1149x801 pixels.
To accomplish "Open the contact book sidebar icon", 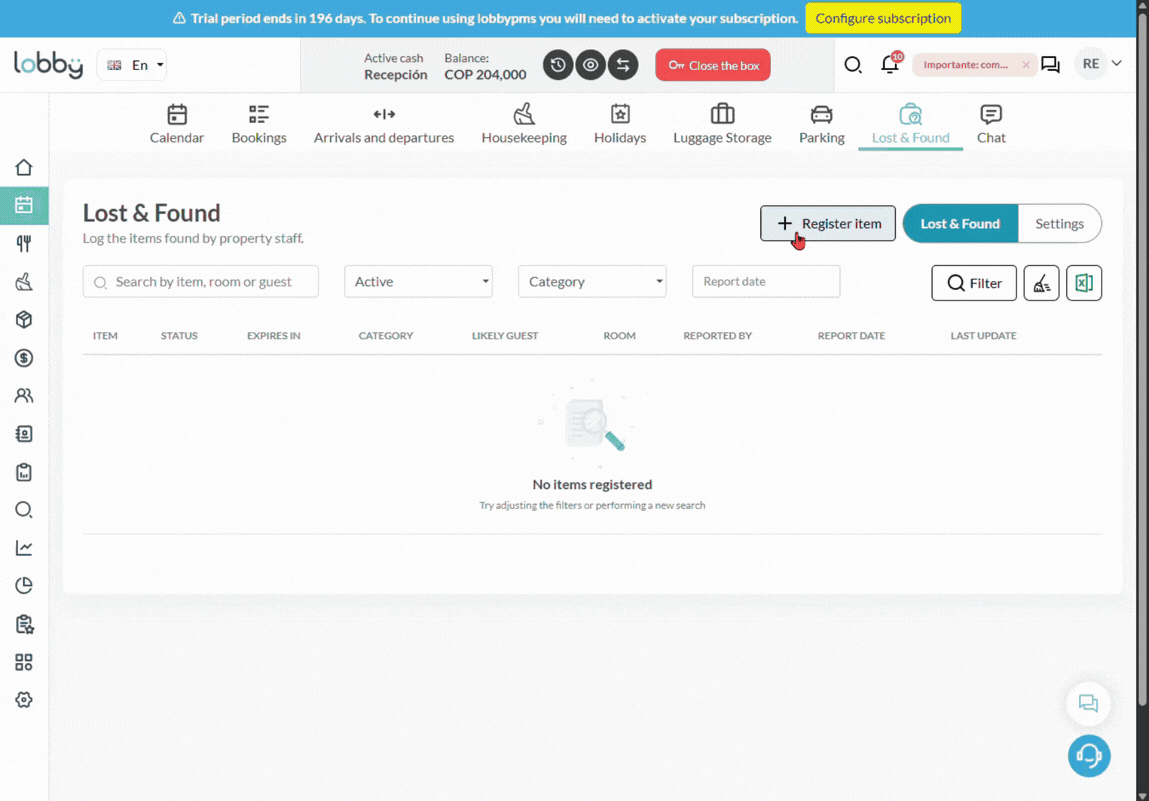I will coord(23,434).
